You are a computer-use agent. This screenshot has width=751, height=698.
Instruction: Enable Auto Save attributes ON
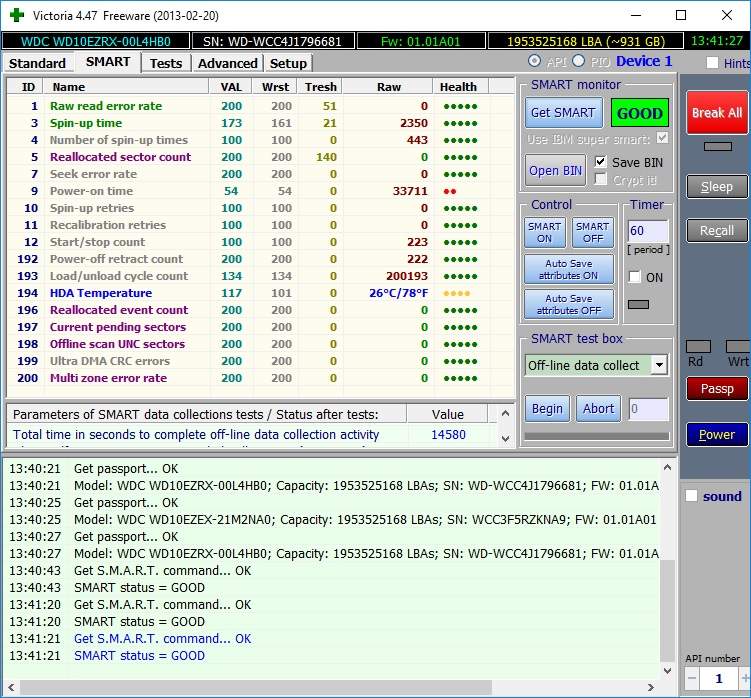[569, 269]
